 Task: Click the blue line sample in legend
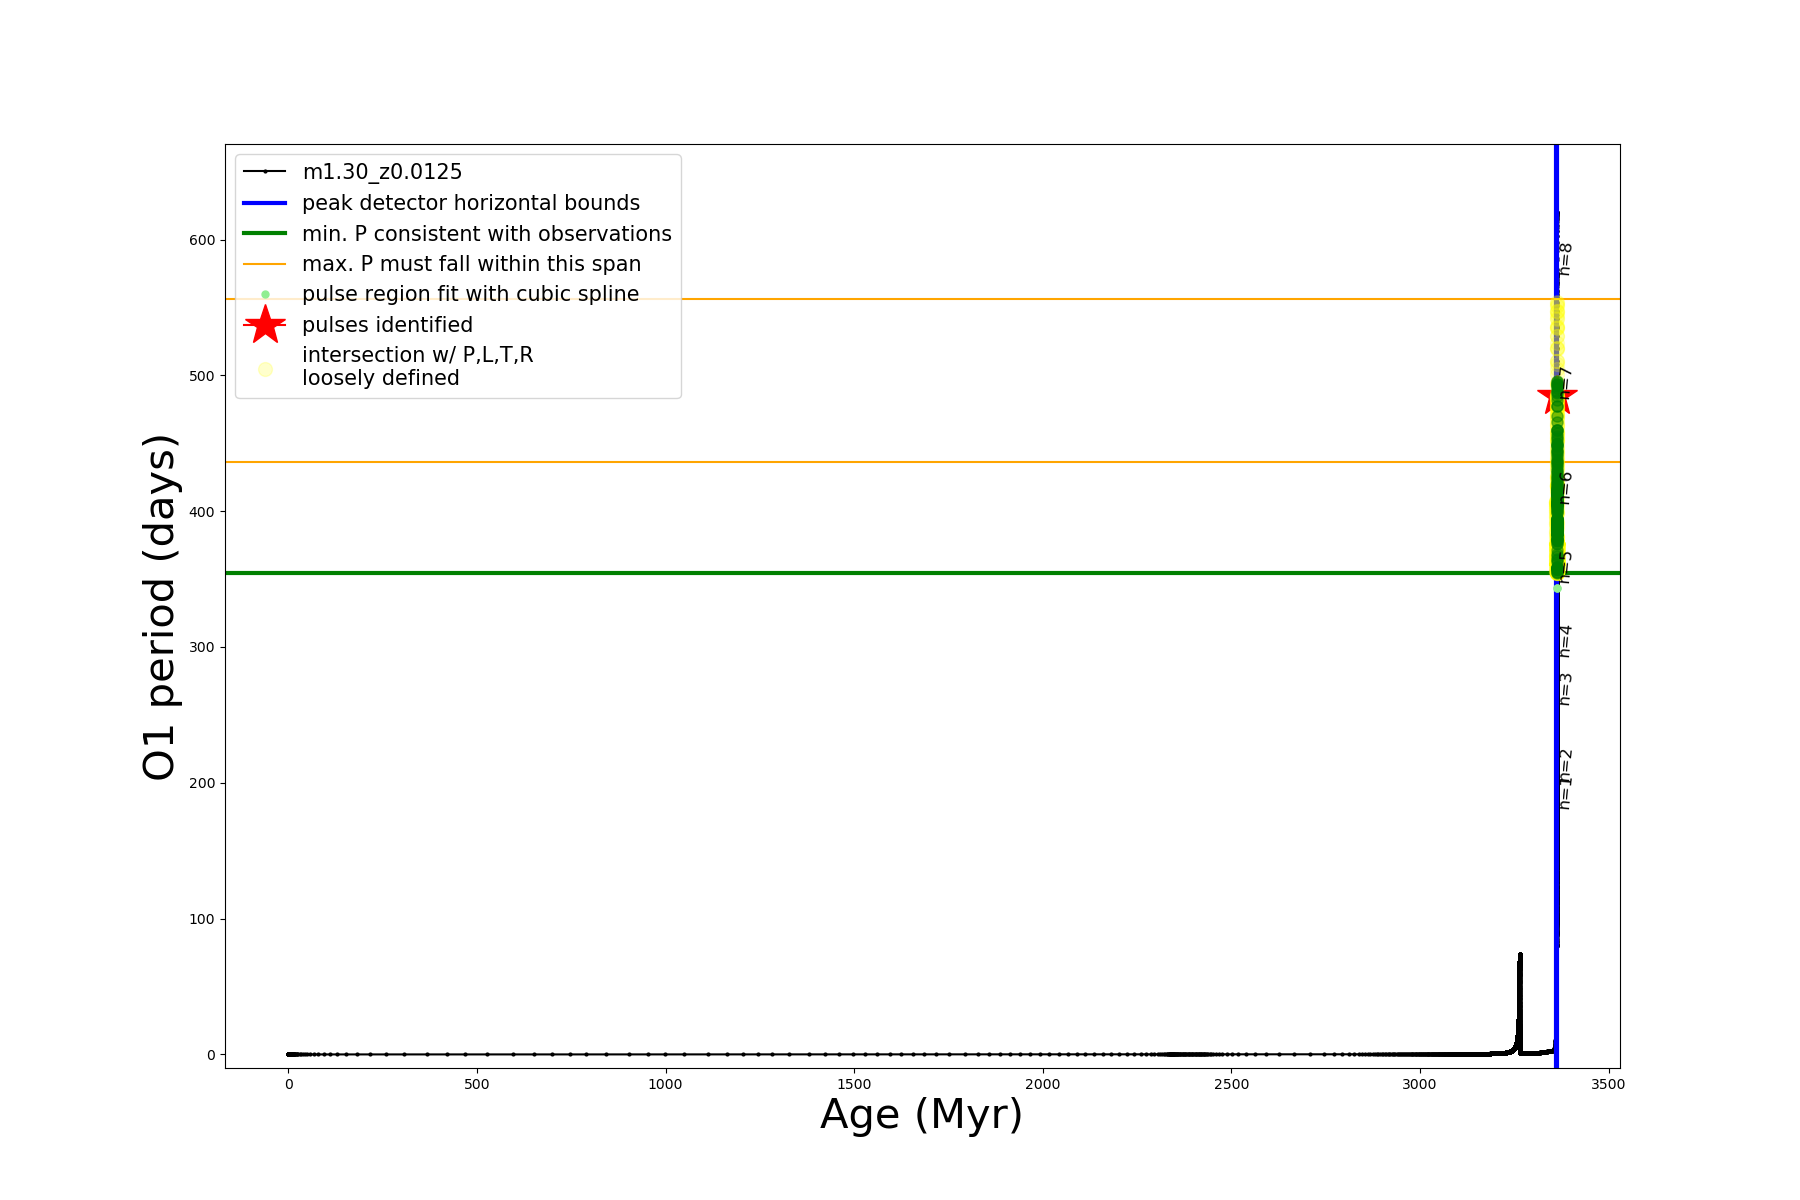(x=265, y=203)
